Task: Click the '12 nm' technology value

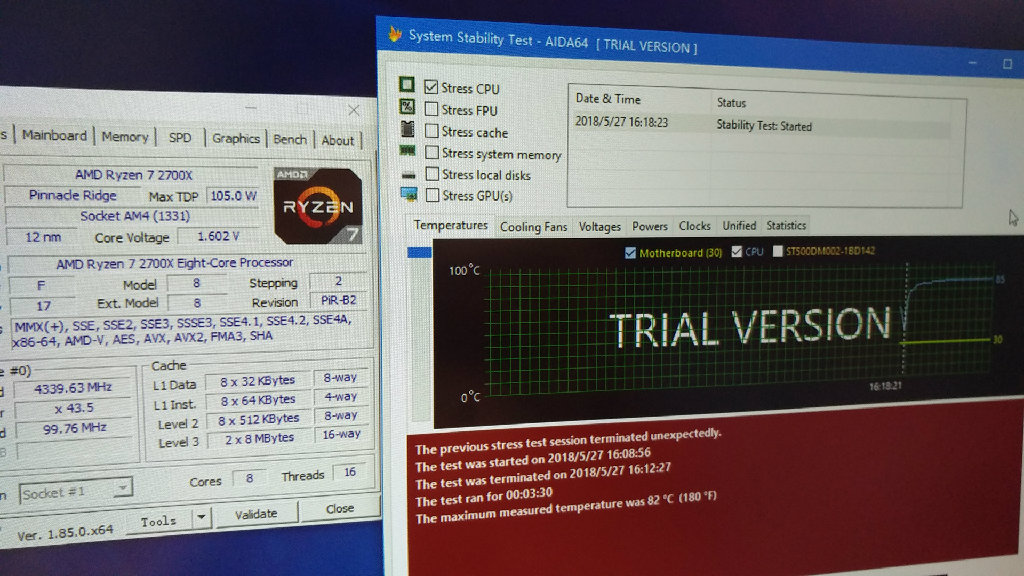Action: coord(42,237)
